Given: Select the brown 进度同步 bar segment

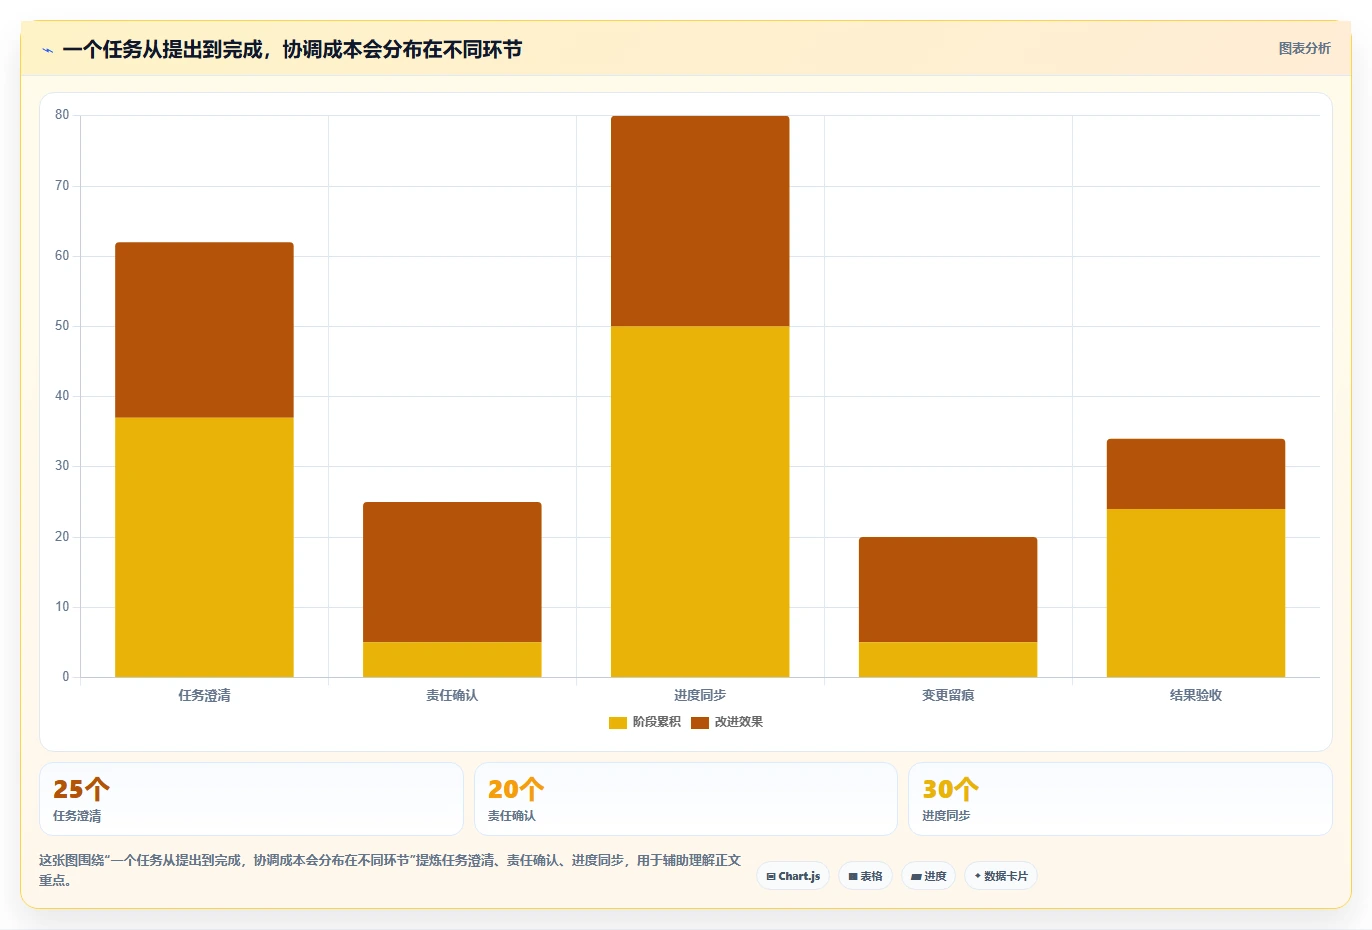Looking at the screenshot, I should (700, 221).
